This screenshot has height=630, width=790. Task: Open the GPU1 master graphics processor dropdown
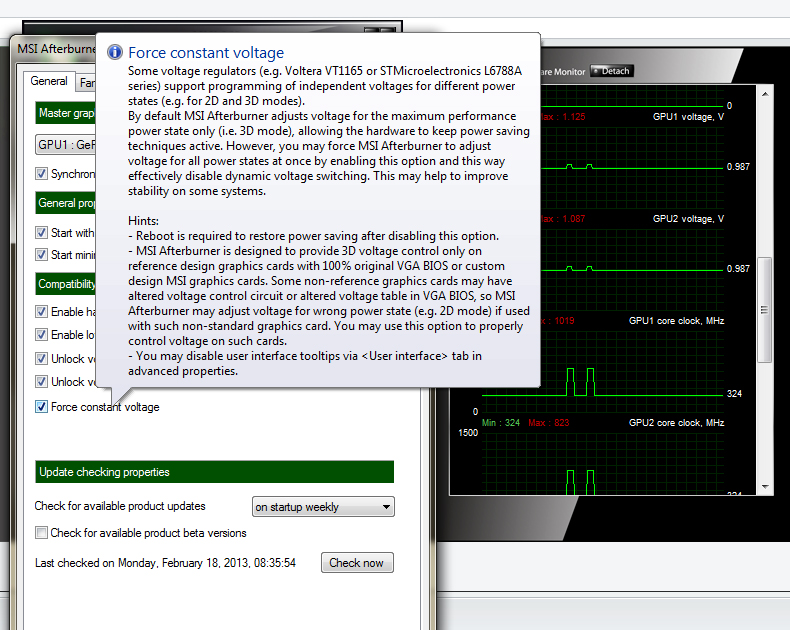[65, 145]
